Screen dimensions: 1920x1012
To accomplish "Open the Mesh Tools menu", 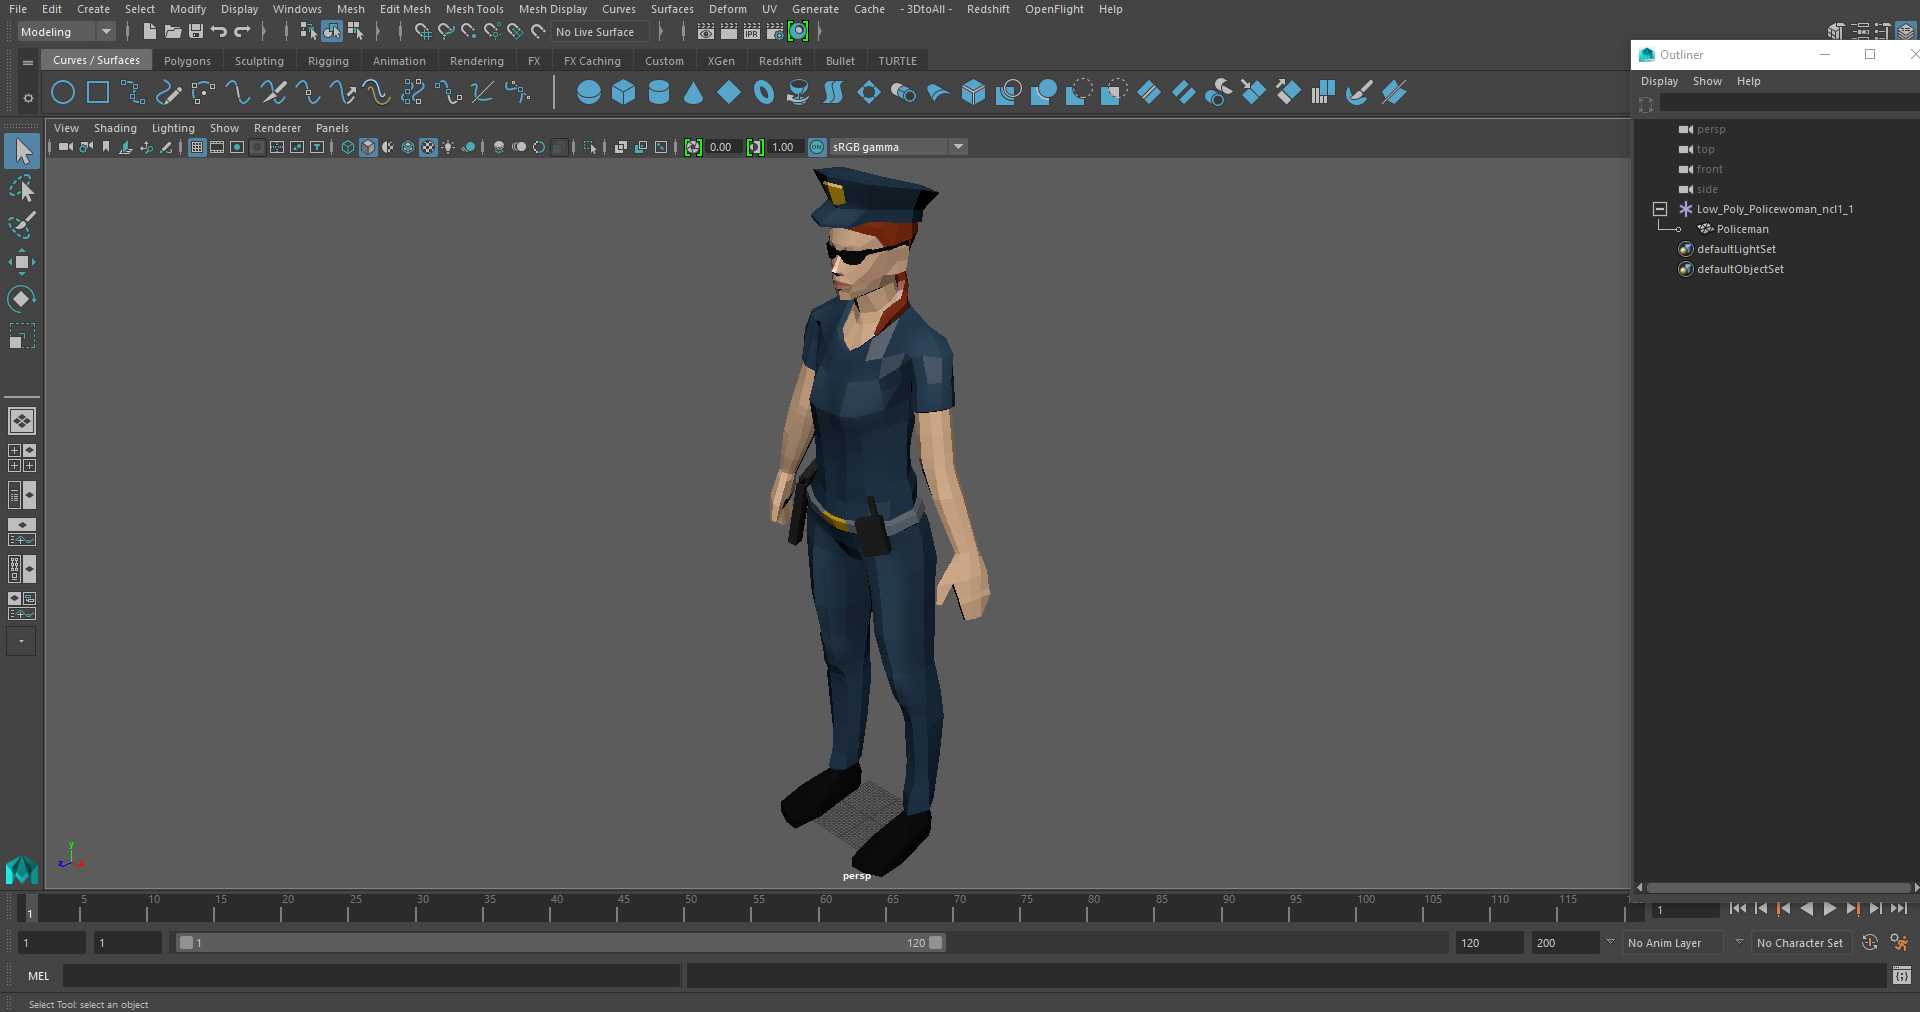I will (474, 9).
